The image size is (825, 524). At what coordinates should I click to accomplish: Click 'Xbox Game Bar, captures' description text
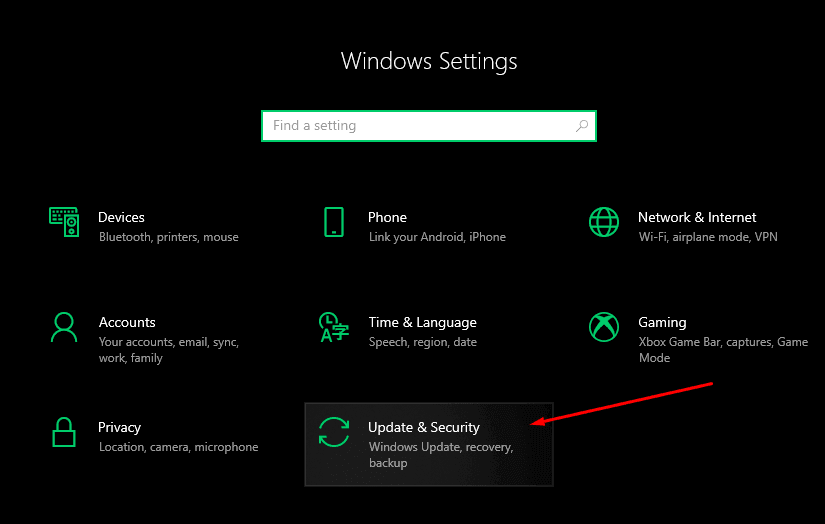[x=706, y=342]
